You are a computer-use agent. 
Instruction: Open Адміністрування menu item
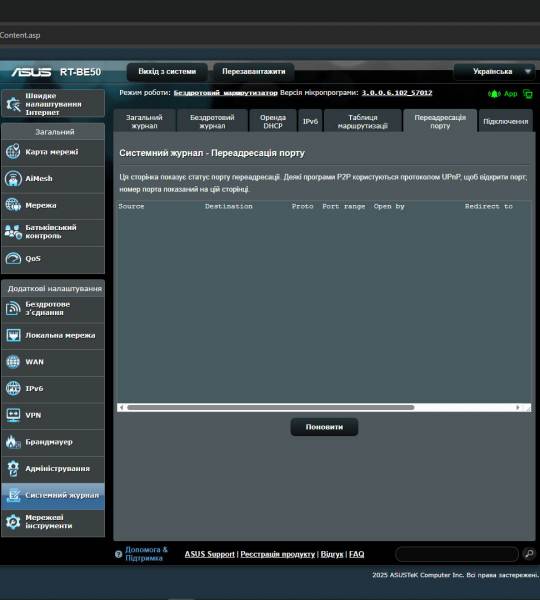coord(53,469)
